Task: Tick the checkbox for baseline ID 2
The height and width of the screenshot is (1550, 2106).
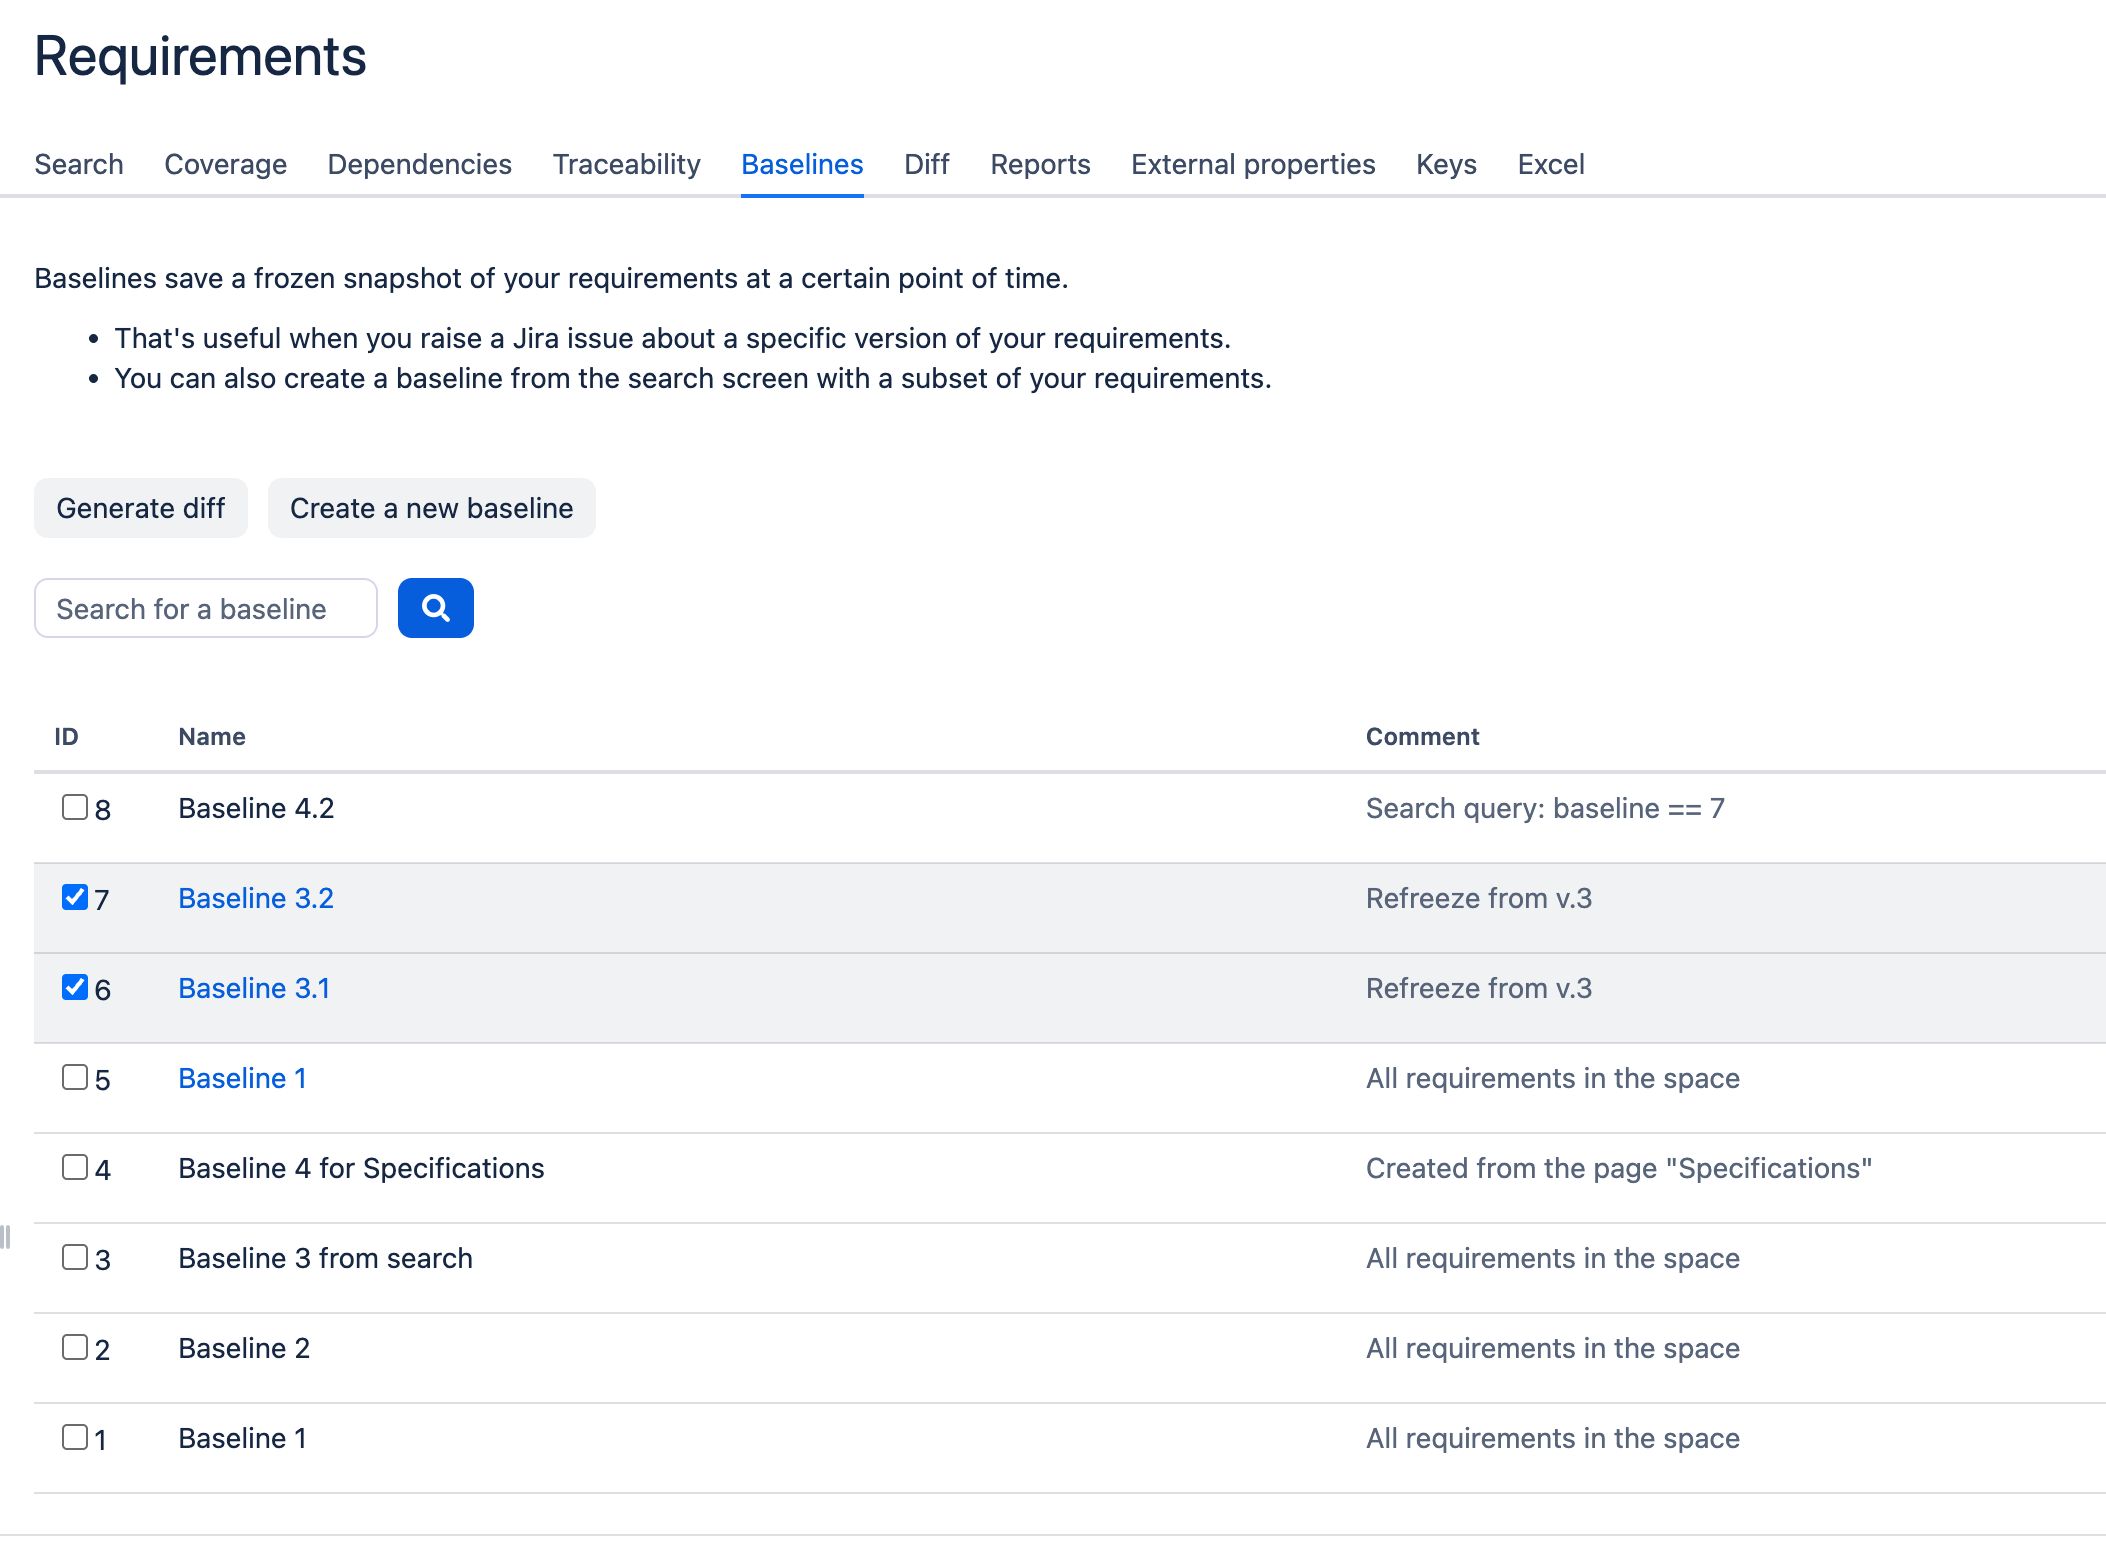Action: [x=75, y=1347]
